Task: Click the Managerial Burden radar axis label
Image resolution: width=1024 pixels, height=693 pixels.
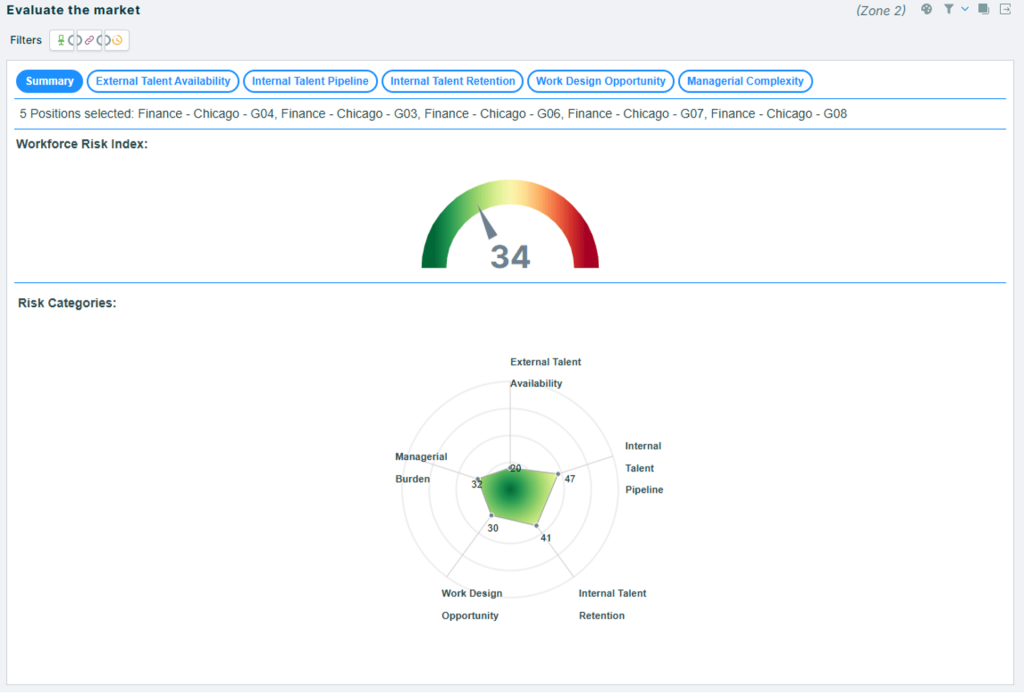Action: coord(421,468)
